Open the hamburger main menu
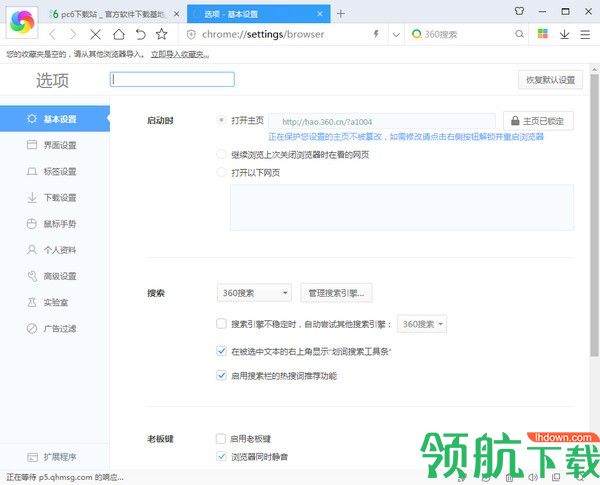 [x=585, y=34]
